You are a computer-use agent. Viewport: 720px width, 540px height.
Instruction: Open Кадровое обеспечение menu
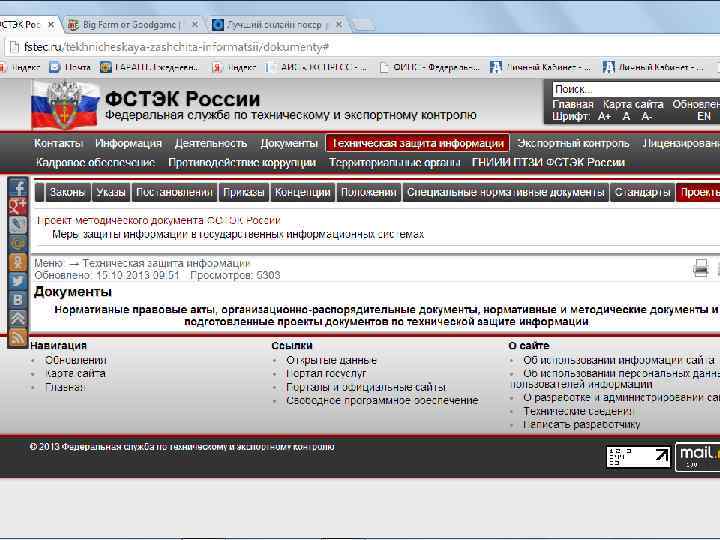(x=95, y=163)
